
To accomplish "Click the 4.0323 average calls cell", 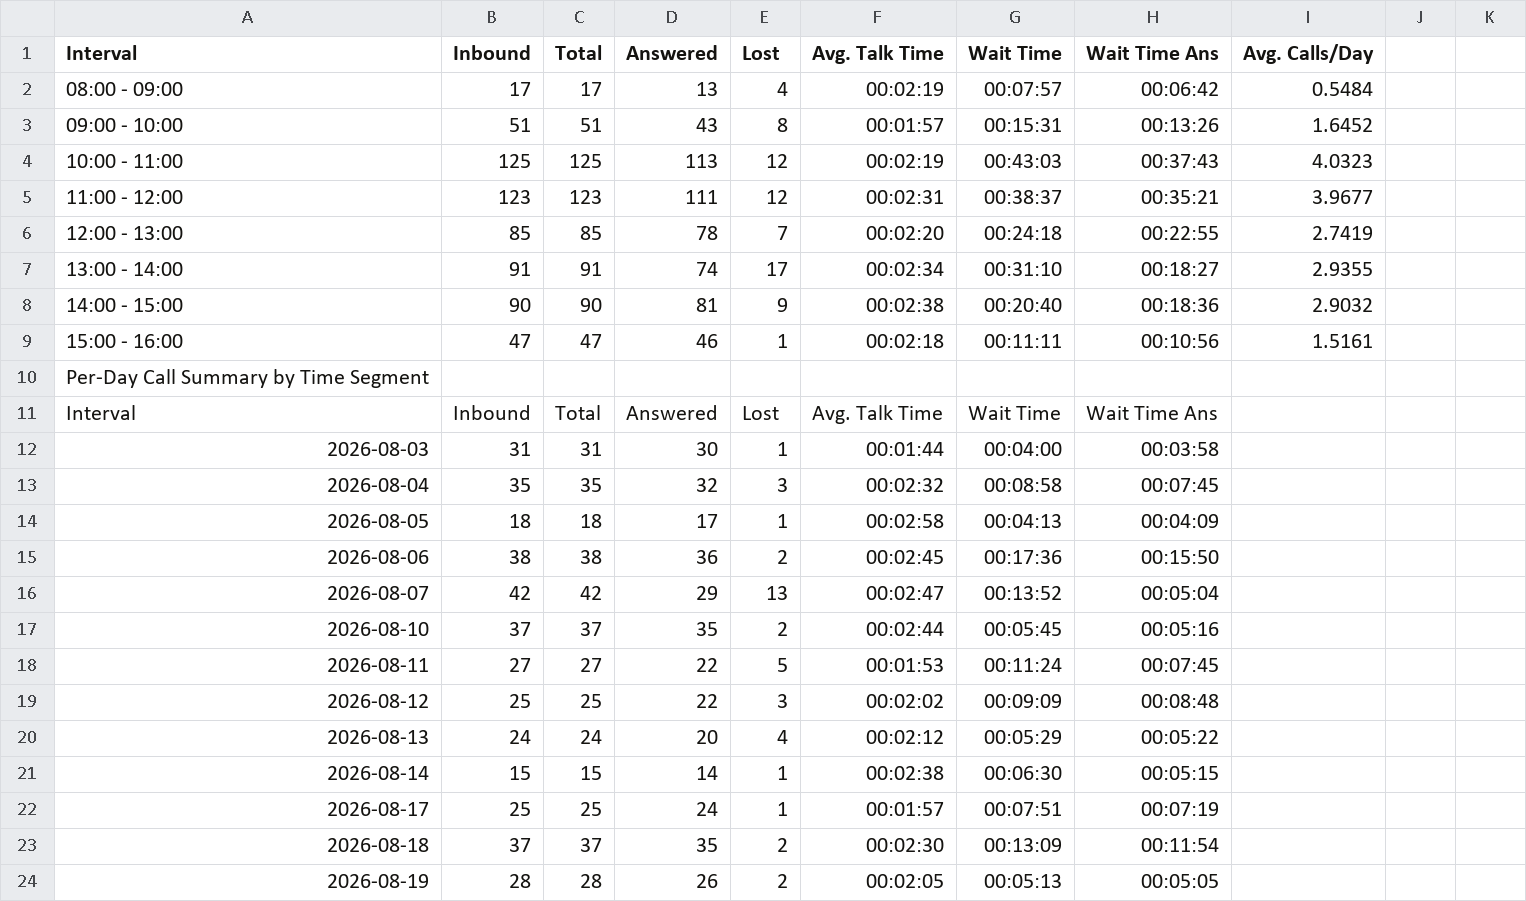I will point(1308,162).
